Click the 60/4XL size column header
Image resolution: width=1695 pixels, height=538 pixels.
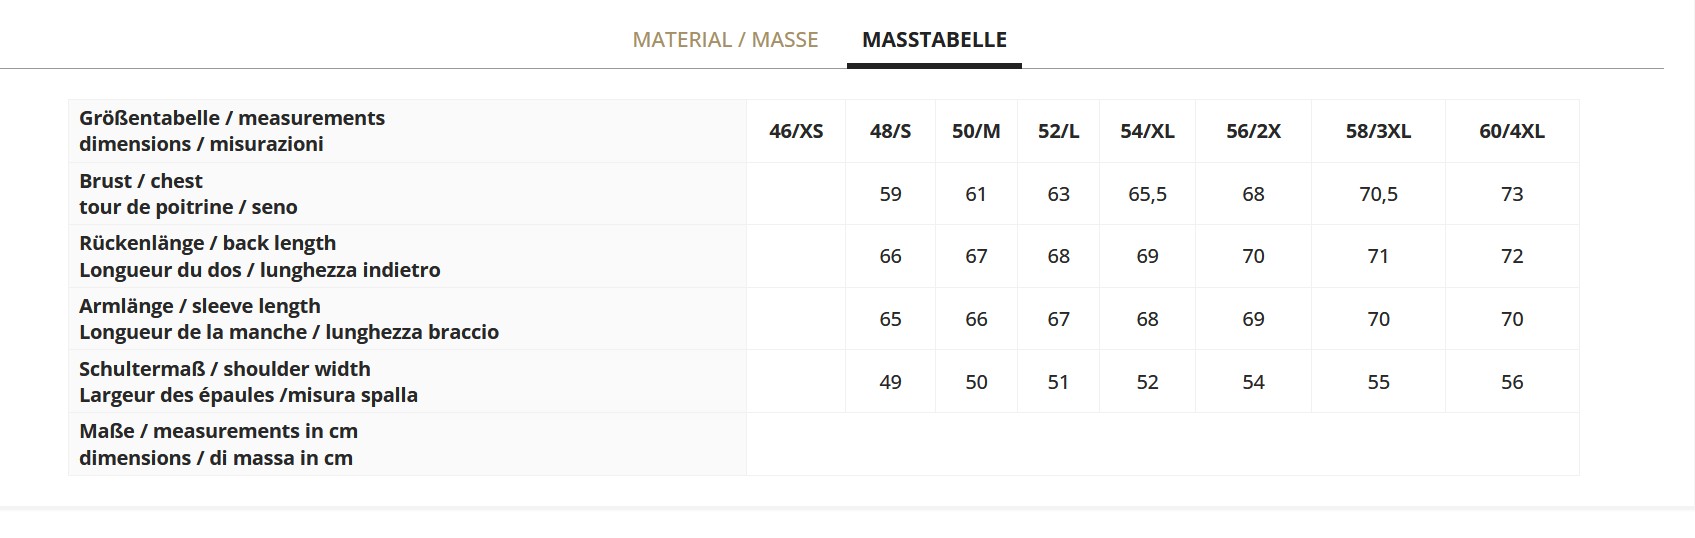pos(1511,131)
